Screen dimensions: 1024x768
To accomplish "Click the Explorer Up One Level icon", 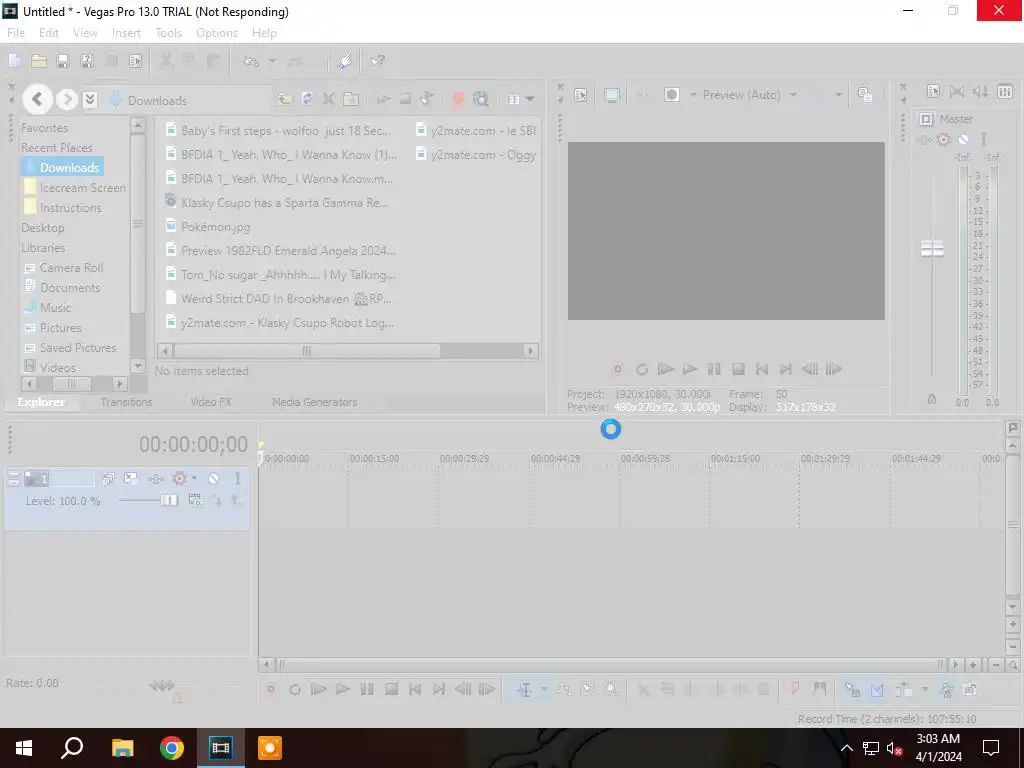I will 285,99.
